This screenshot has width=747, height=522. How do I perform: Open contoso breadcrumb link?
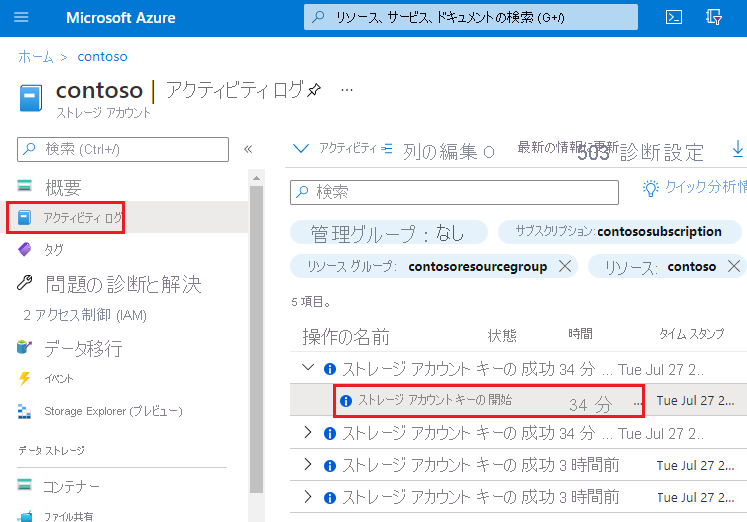[102, 57]
